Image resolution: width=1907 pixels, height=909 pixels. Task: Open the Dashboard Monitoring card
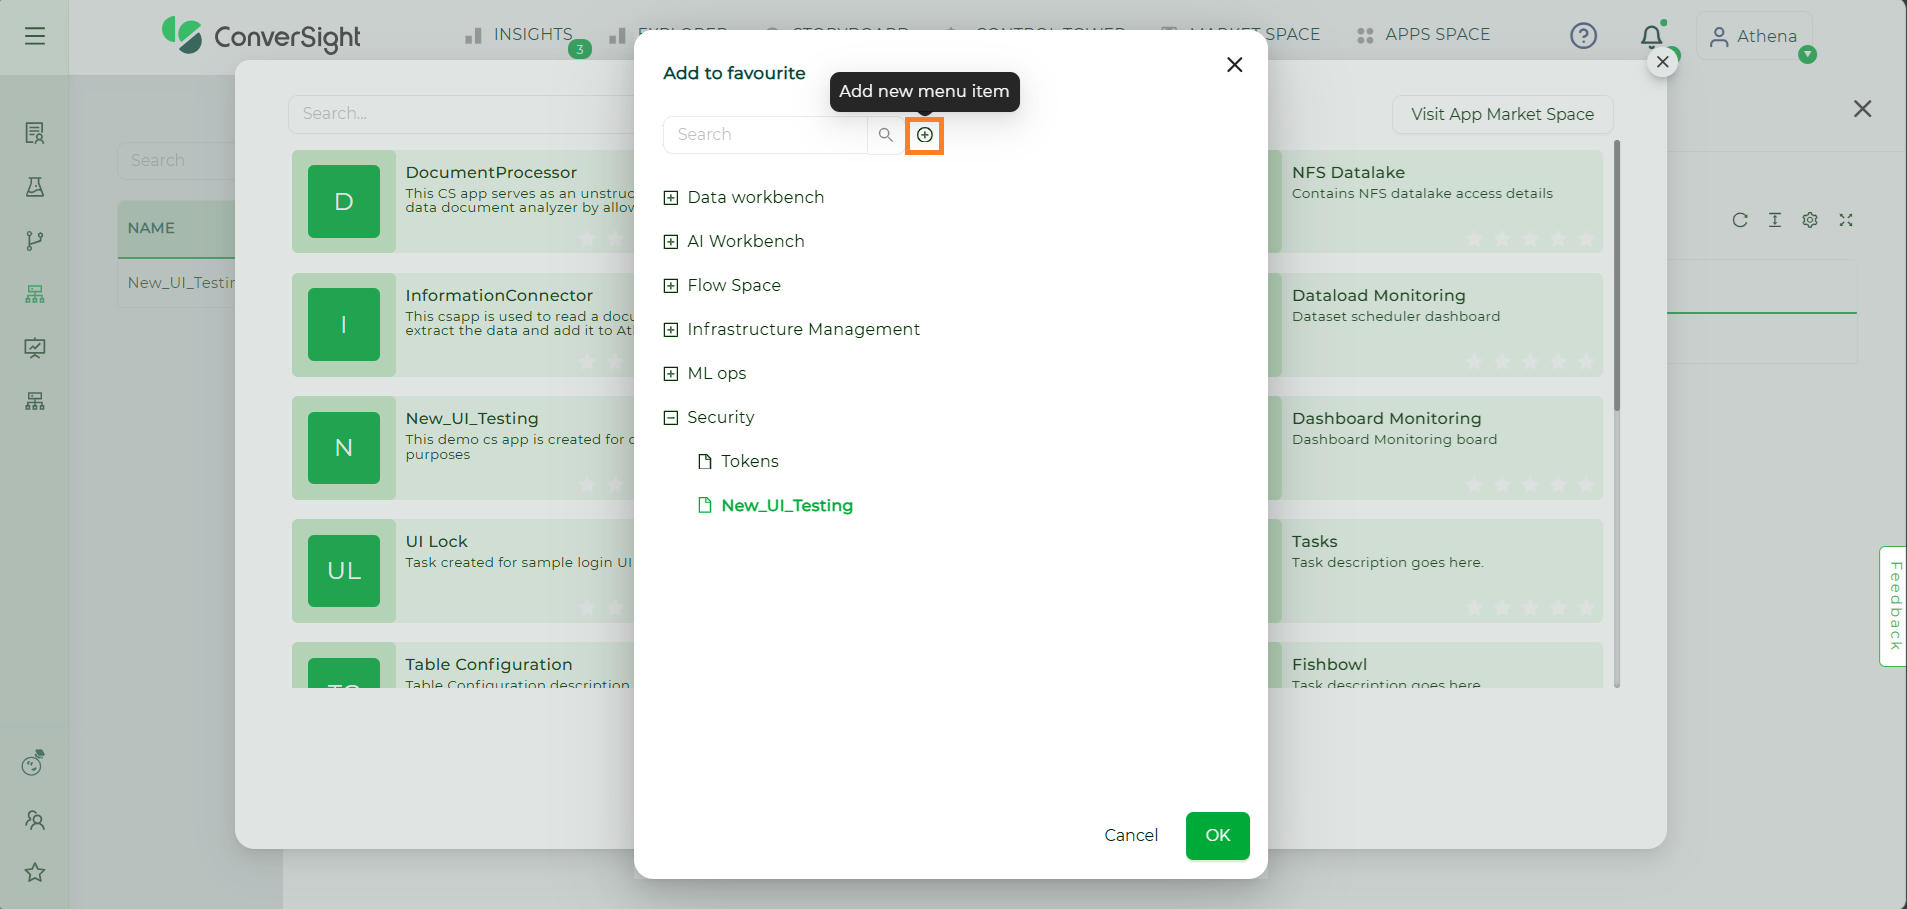1436,447
